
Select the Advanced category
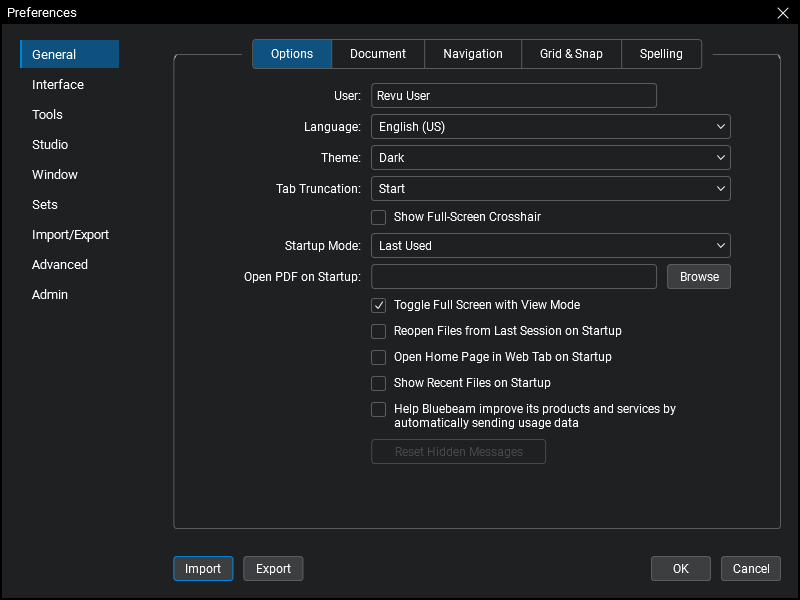60,265
